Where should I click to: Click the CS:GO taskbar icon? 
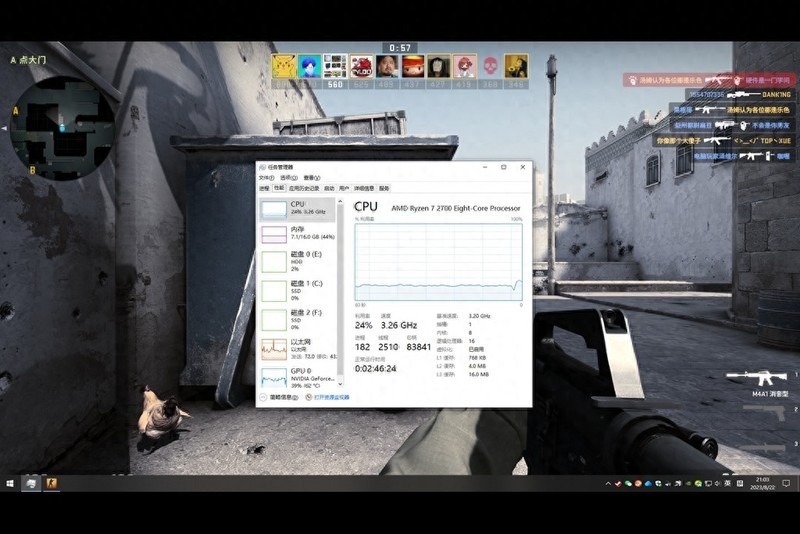[52, 483]
